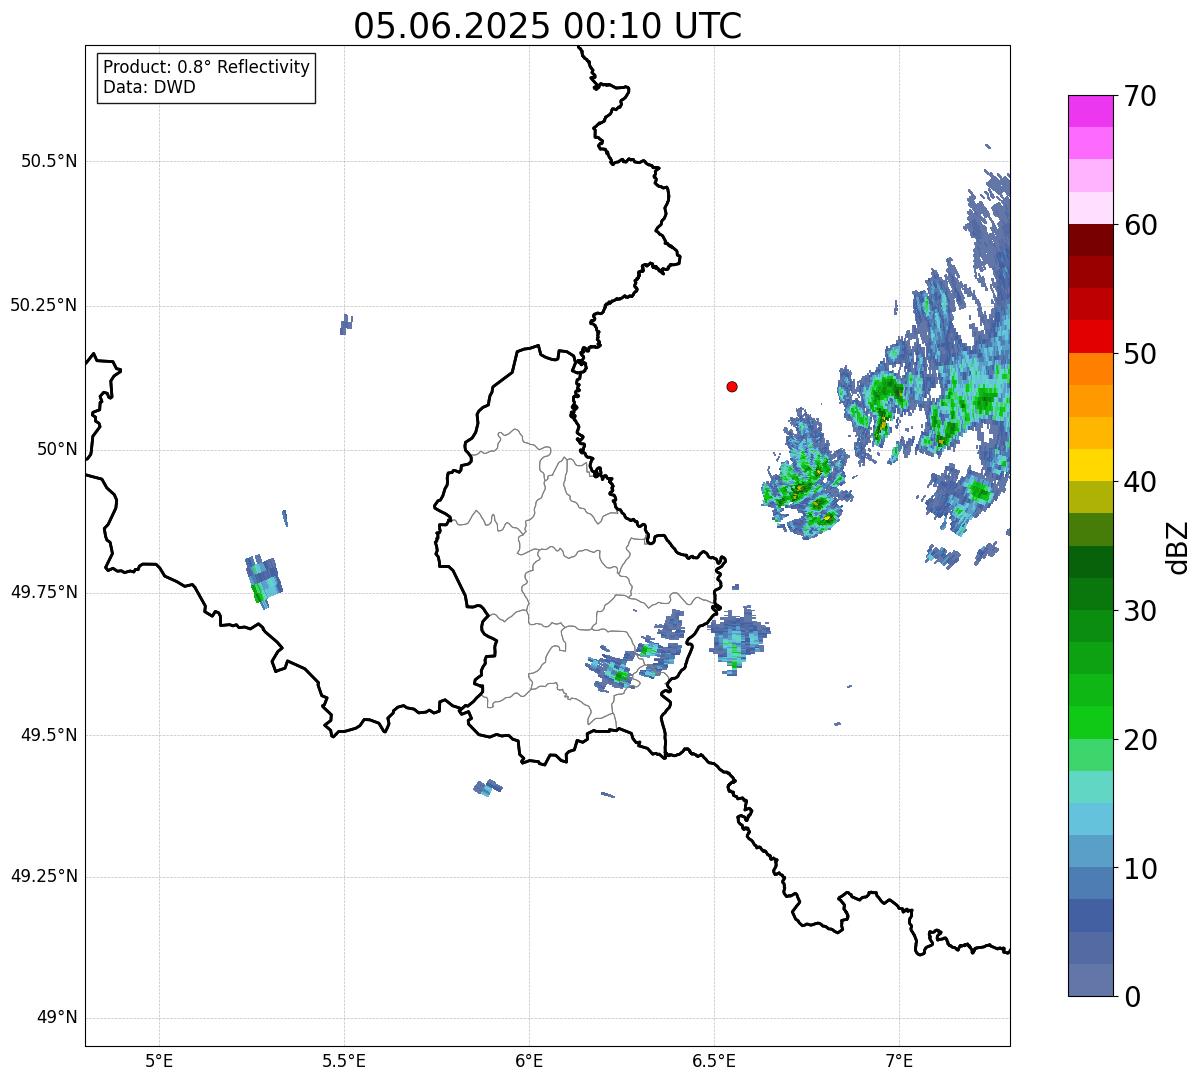Click the 50.5°N latitude label
Image resolution: width=1202 pixels, height=1081 pixels.
49,161
